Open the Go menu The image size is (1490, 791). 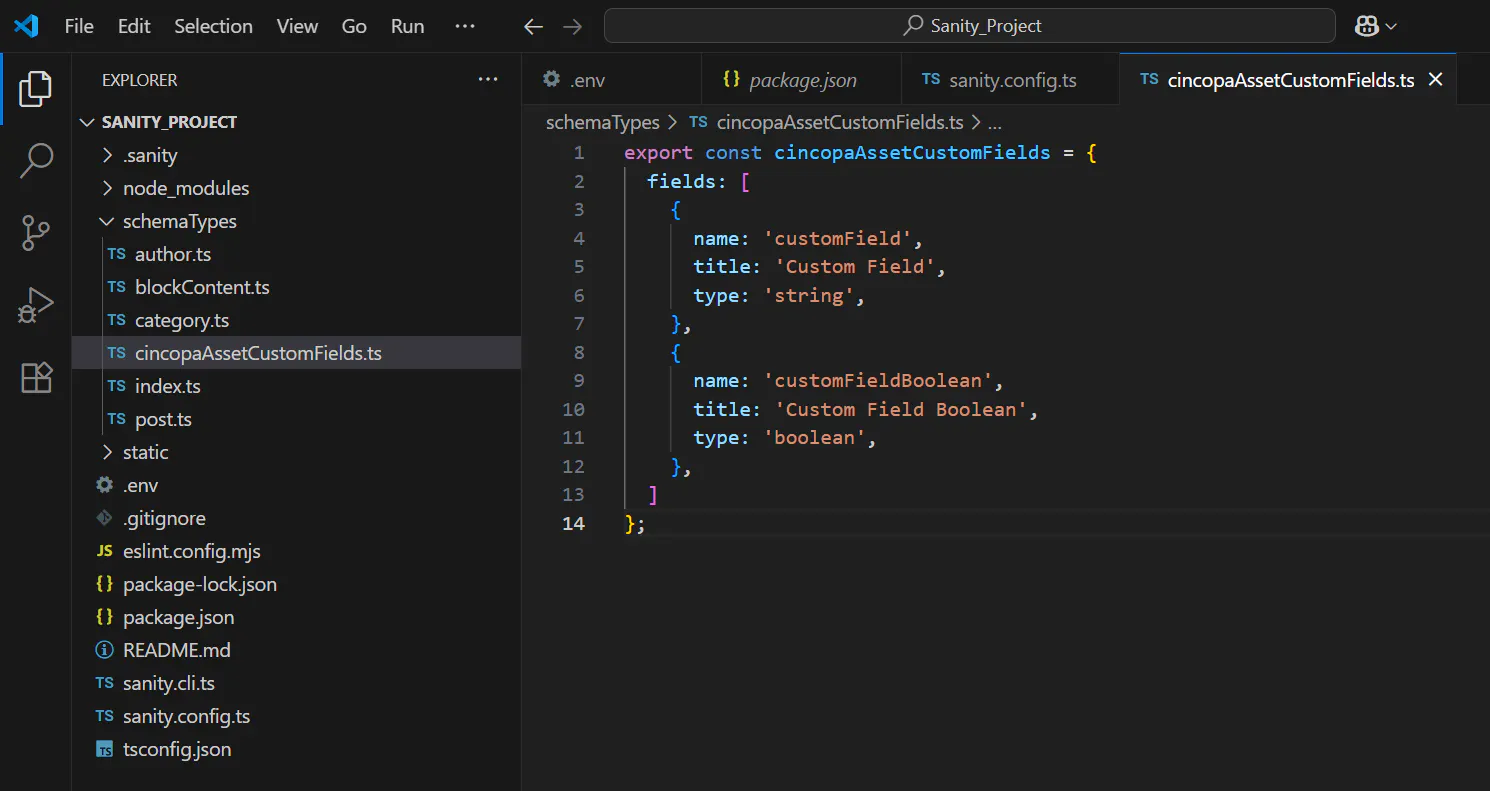point(354,27)
